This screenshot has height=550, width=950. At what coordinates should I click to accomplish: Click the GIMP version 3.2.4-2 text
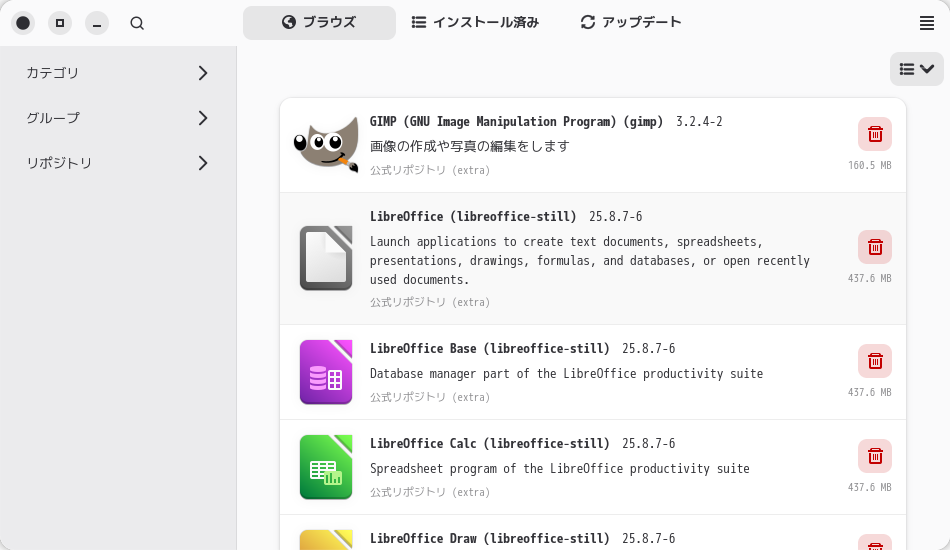pos(699,122)
